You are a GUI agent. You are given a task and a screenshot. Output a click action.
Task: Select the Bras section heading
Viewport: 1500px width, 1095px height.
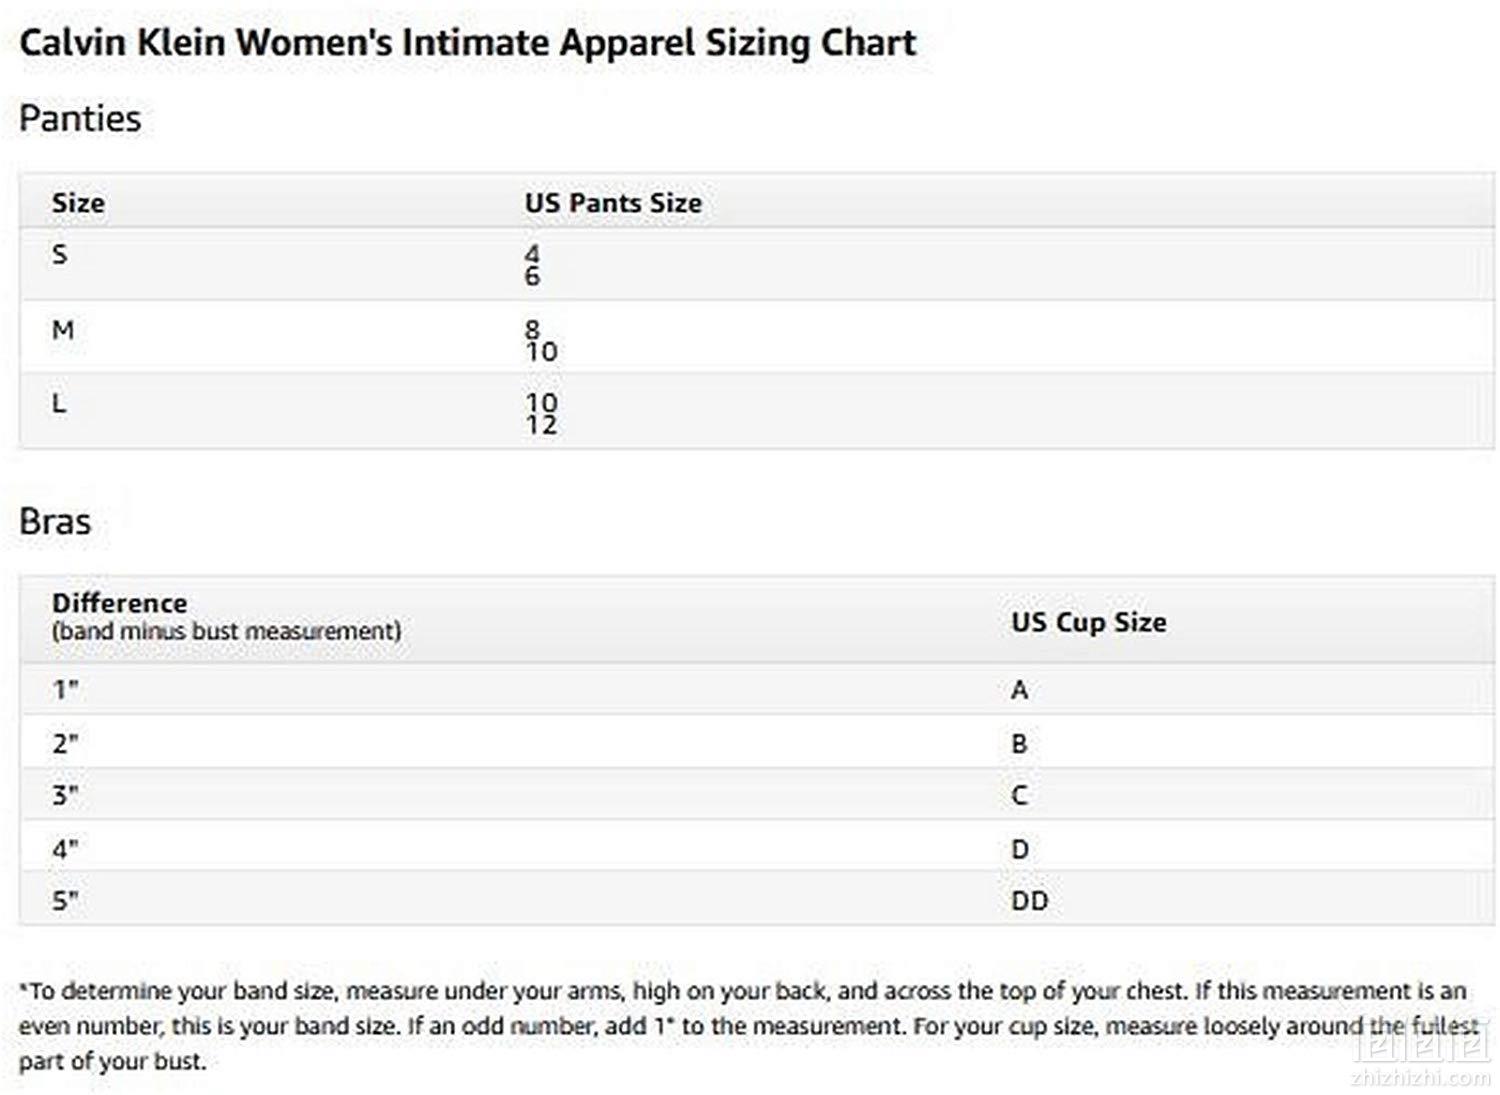55,521
